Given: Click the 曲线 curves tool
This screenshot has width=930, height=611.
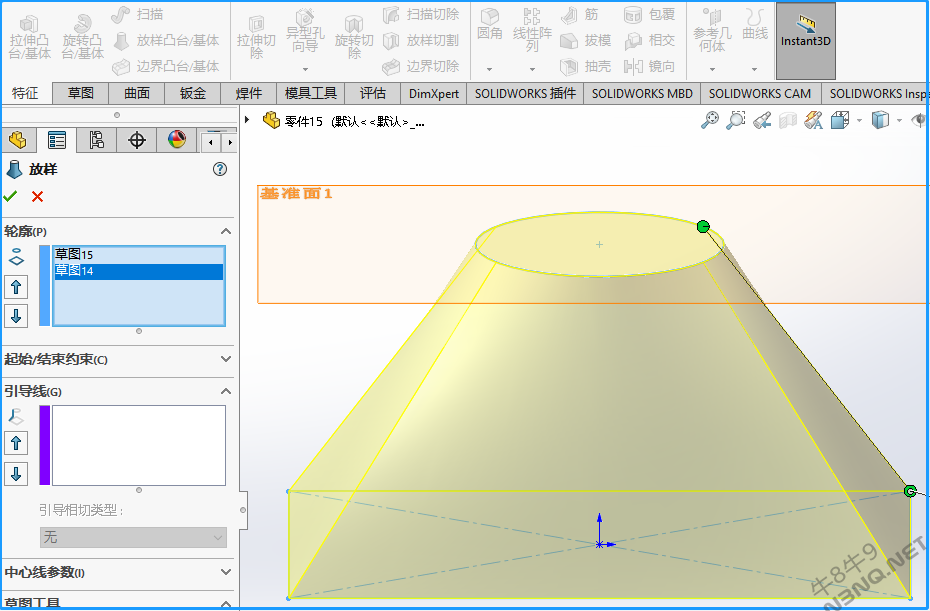Looking at the screenshot, I should point(755,25).
